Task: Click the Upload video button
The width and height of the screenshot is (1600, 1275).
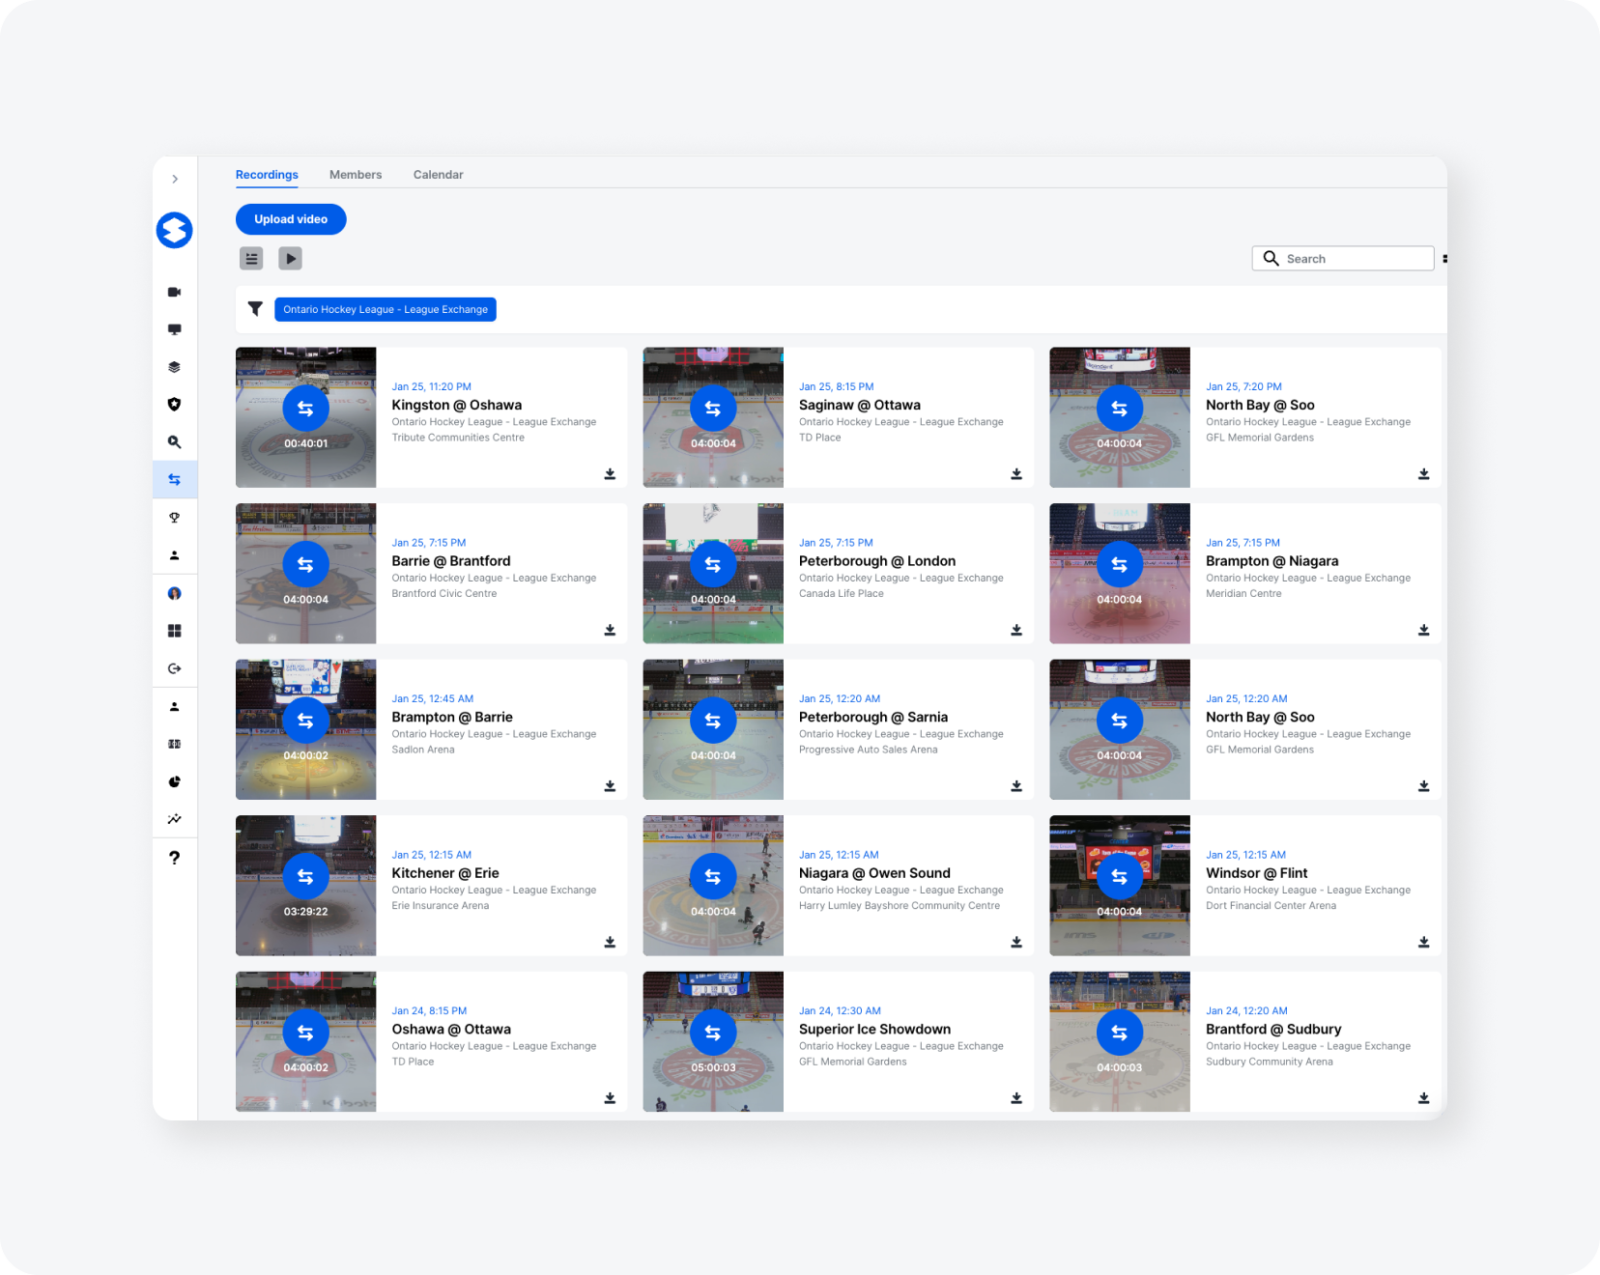Action: point(291,219)
